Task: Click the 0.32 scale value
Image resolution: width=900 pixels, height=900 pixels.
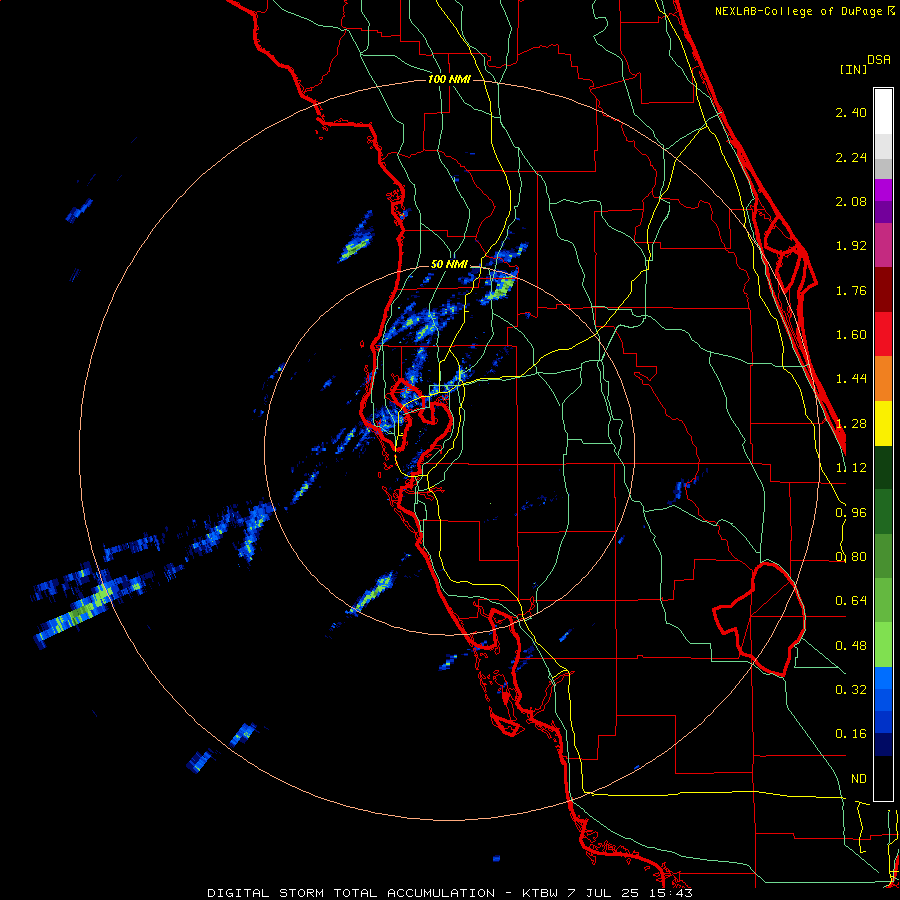Action: 851,690
